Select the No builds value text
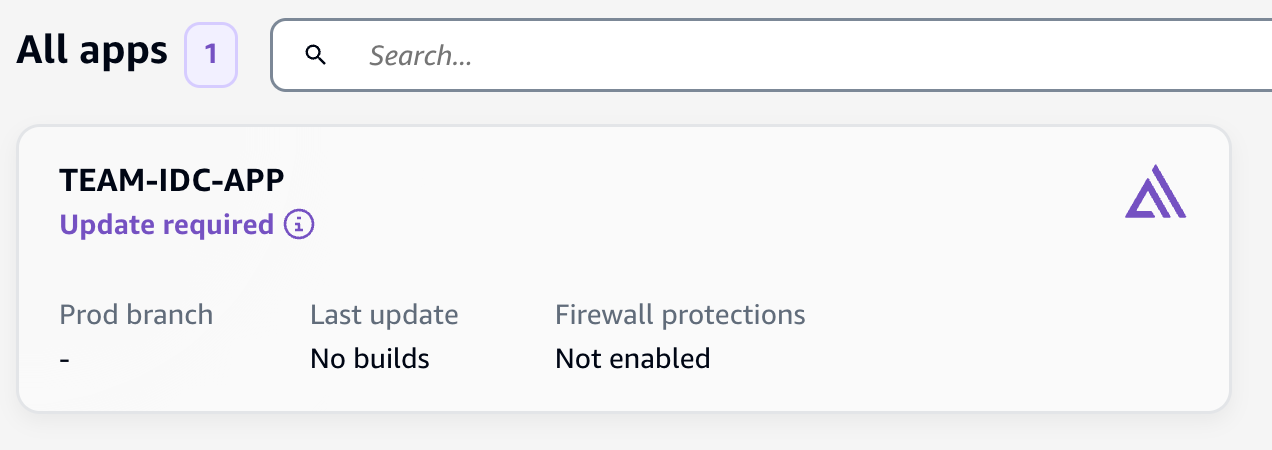Screen dimensions: 1272x450 370,358
